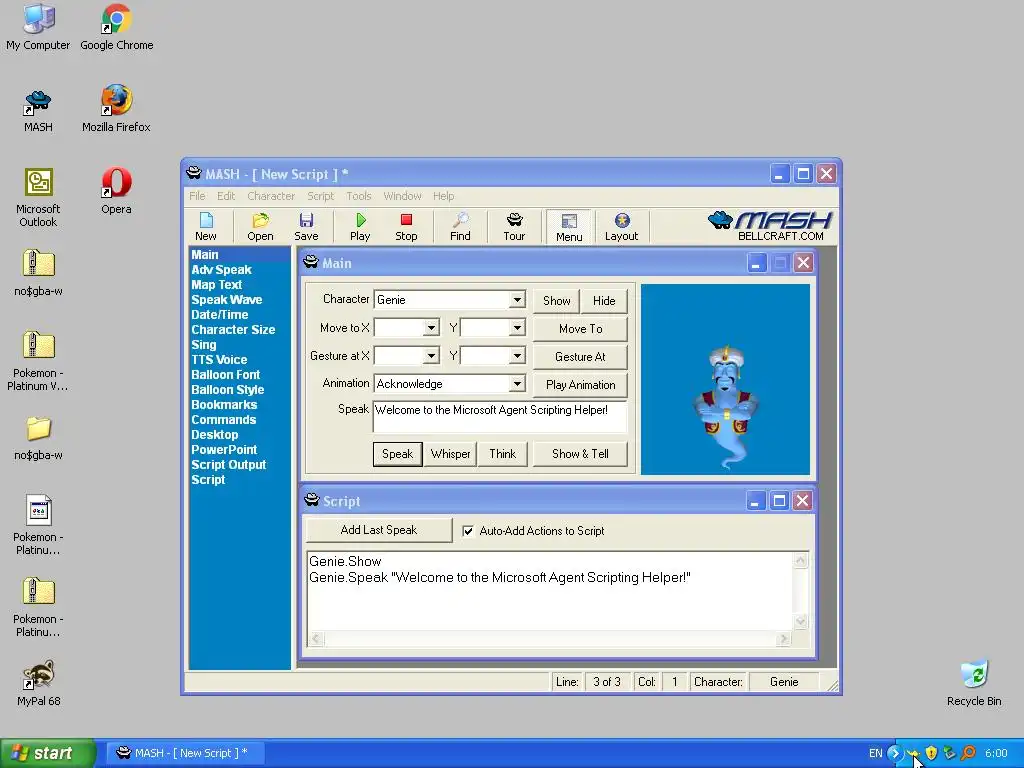
Task: Click the Play Animation button
Action: pos(581,385)
